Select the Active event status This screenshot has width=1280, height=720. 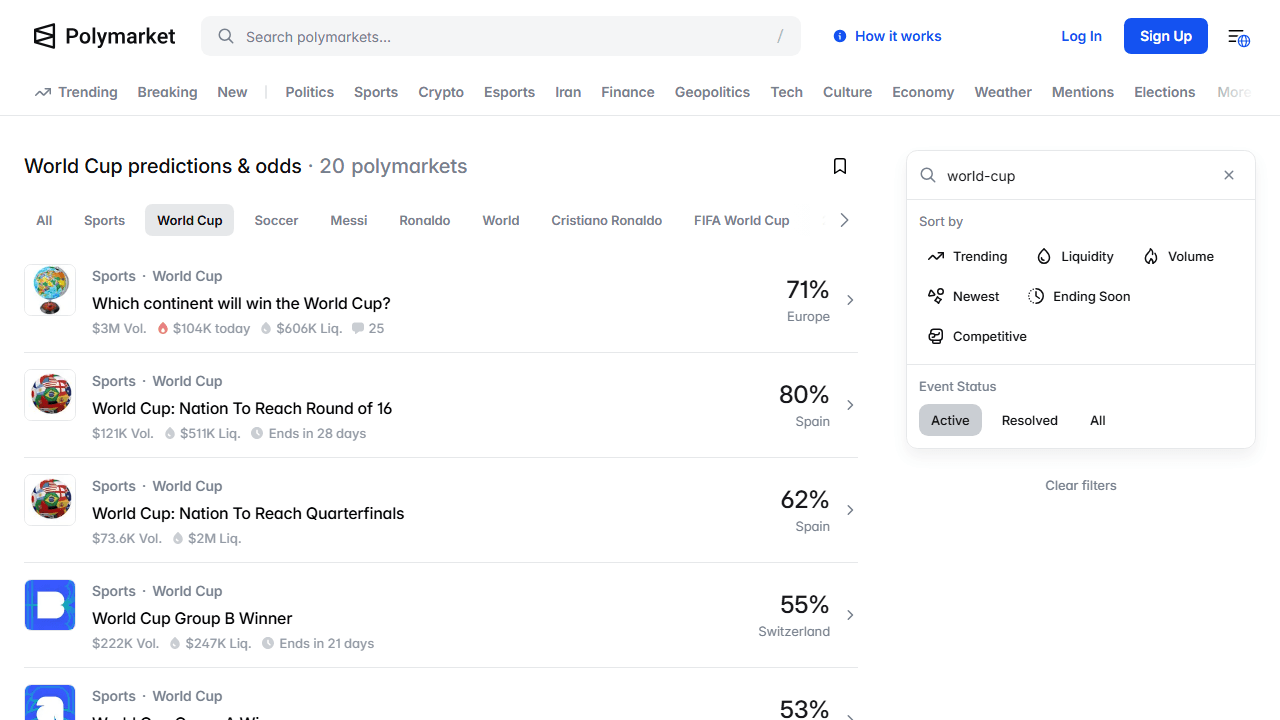point(950,420)
